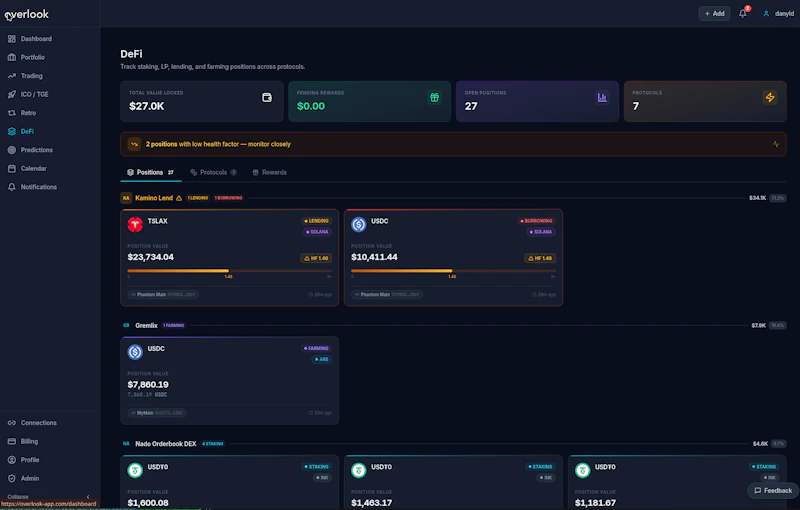Click the Calendar sidebar icon
Viewport: 800px width, 510px height.
click(12, 168)
